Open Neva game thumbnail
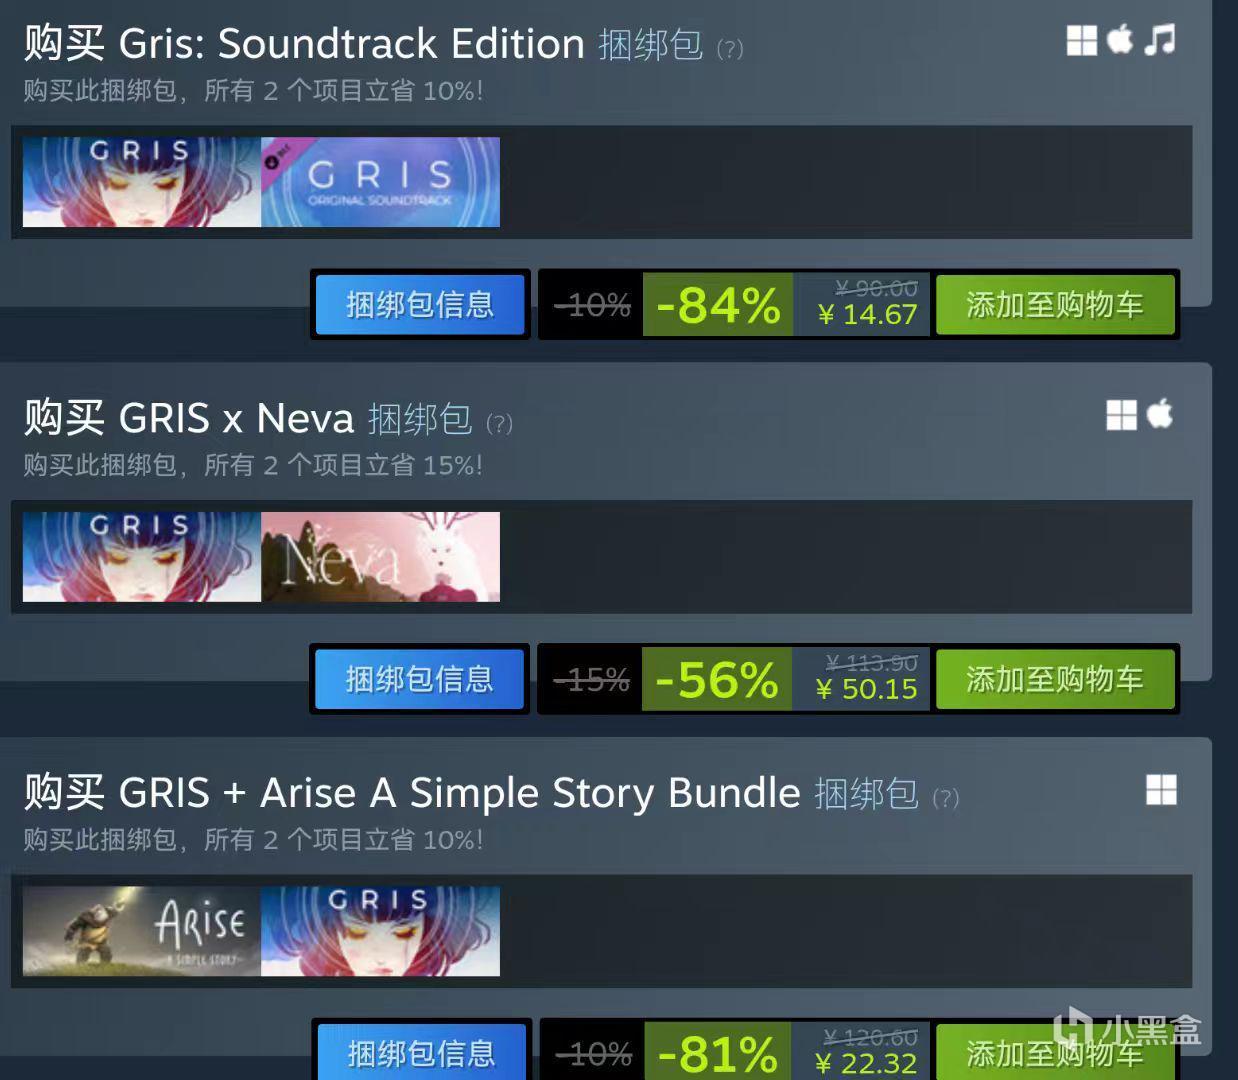Screen dimensions: 1238x1080 click(381, 557)
